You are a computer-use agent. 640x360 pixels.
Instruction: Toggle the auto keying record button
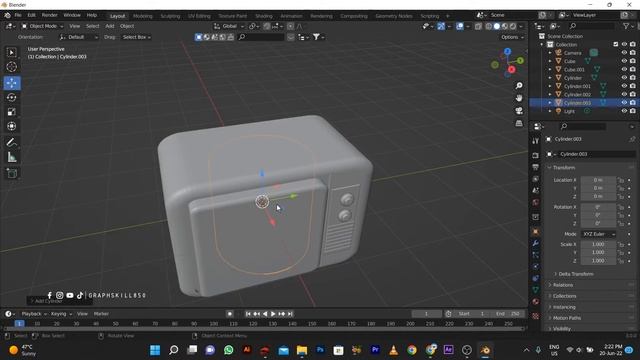tap(230, 314)
